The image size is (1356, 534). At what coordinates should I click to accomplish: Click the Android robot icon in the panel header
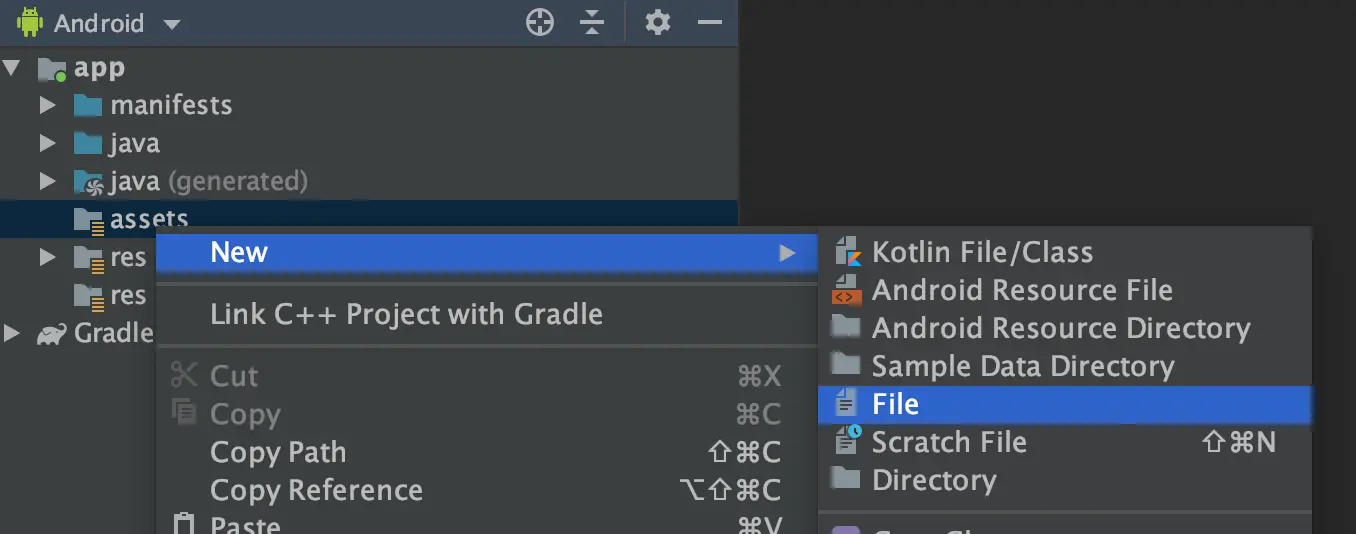point(30,22)
